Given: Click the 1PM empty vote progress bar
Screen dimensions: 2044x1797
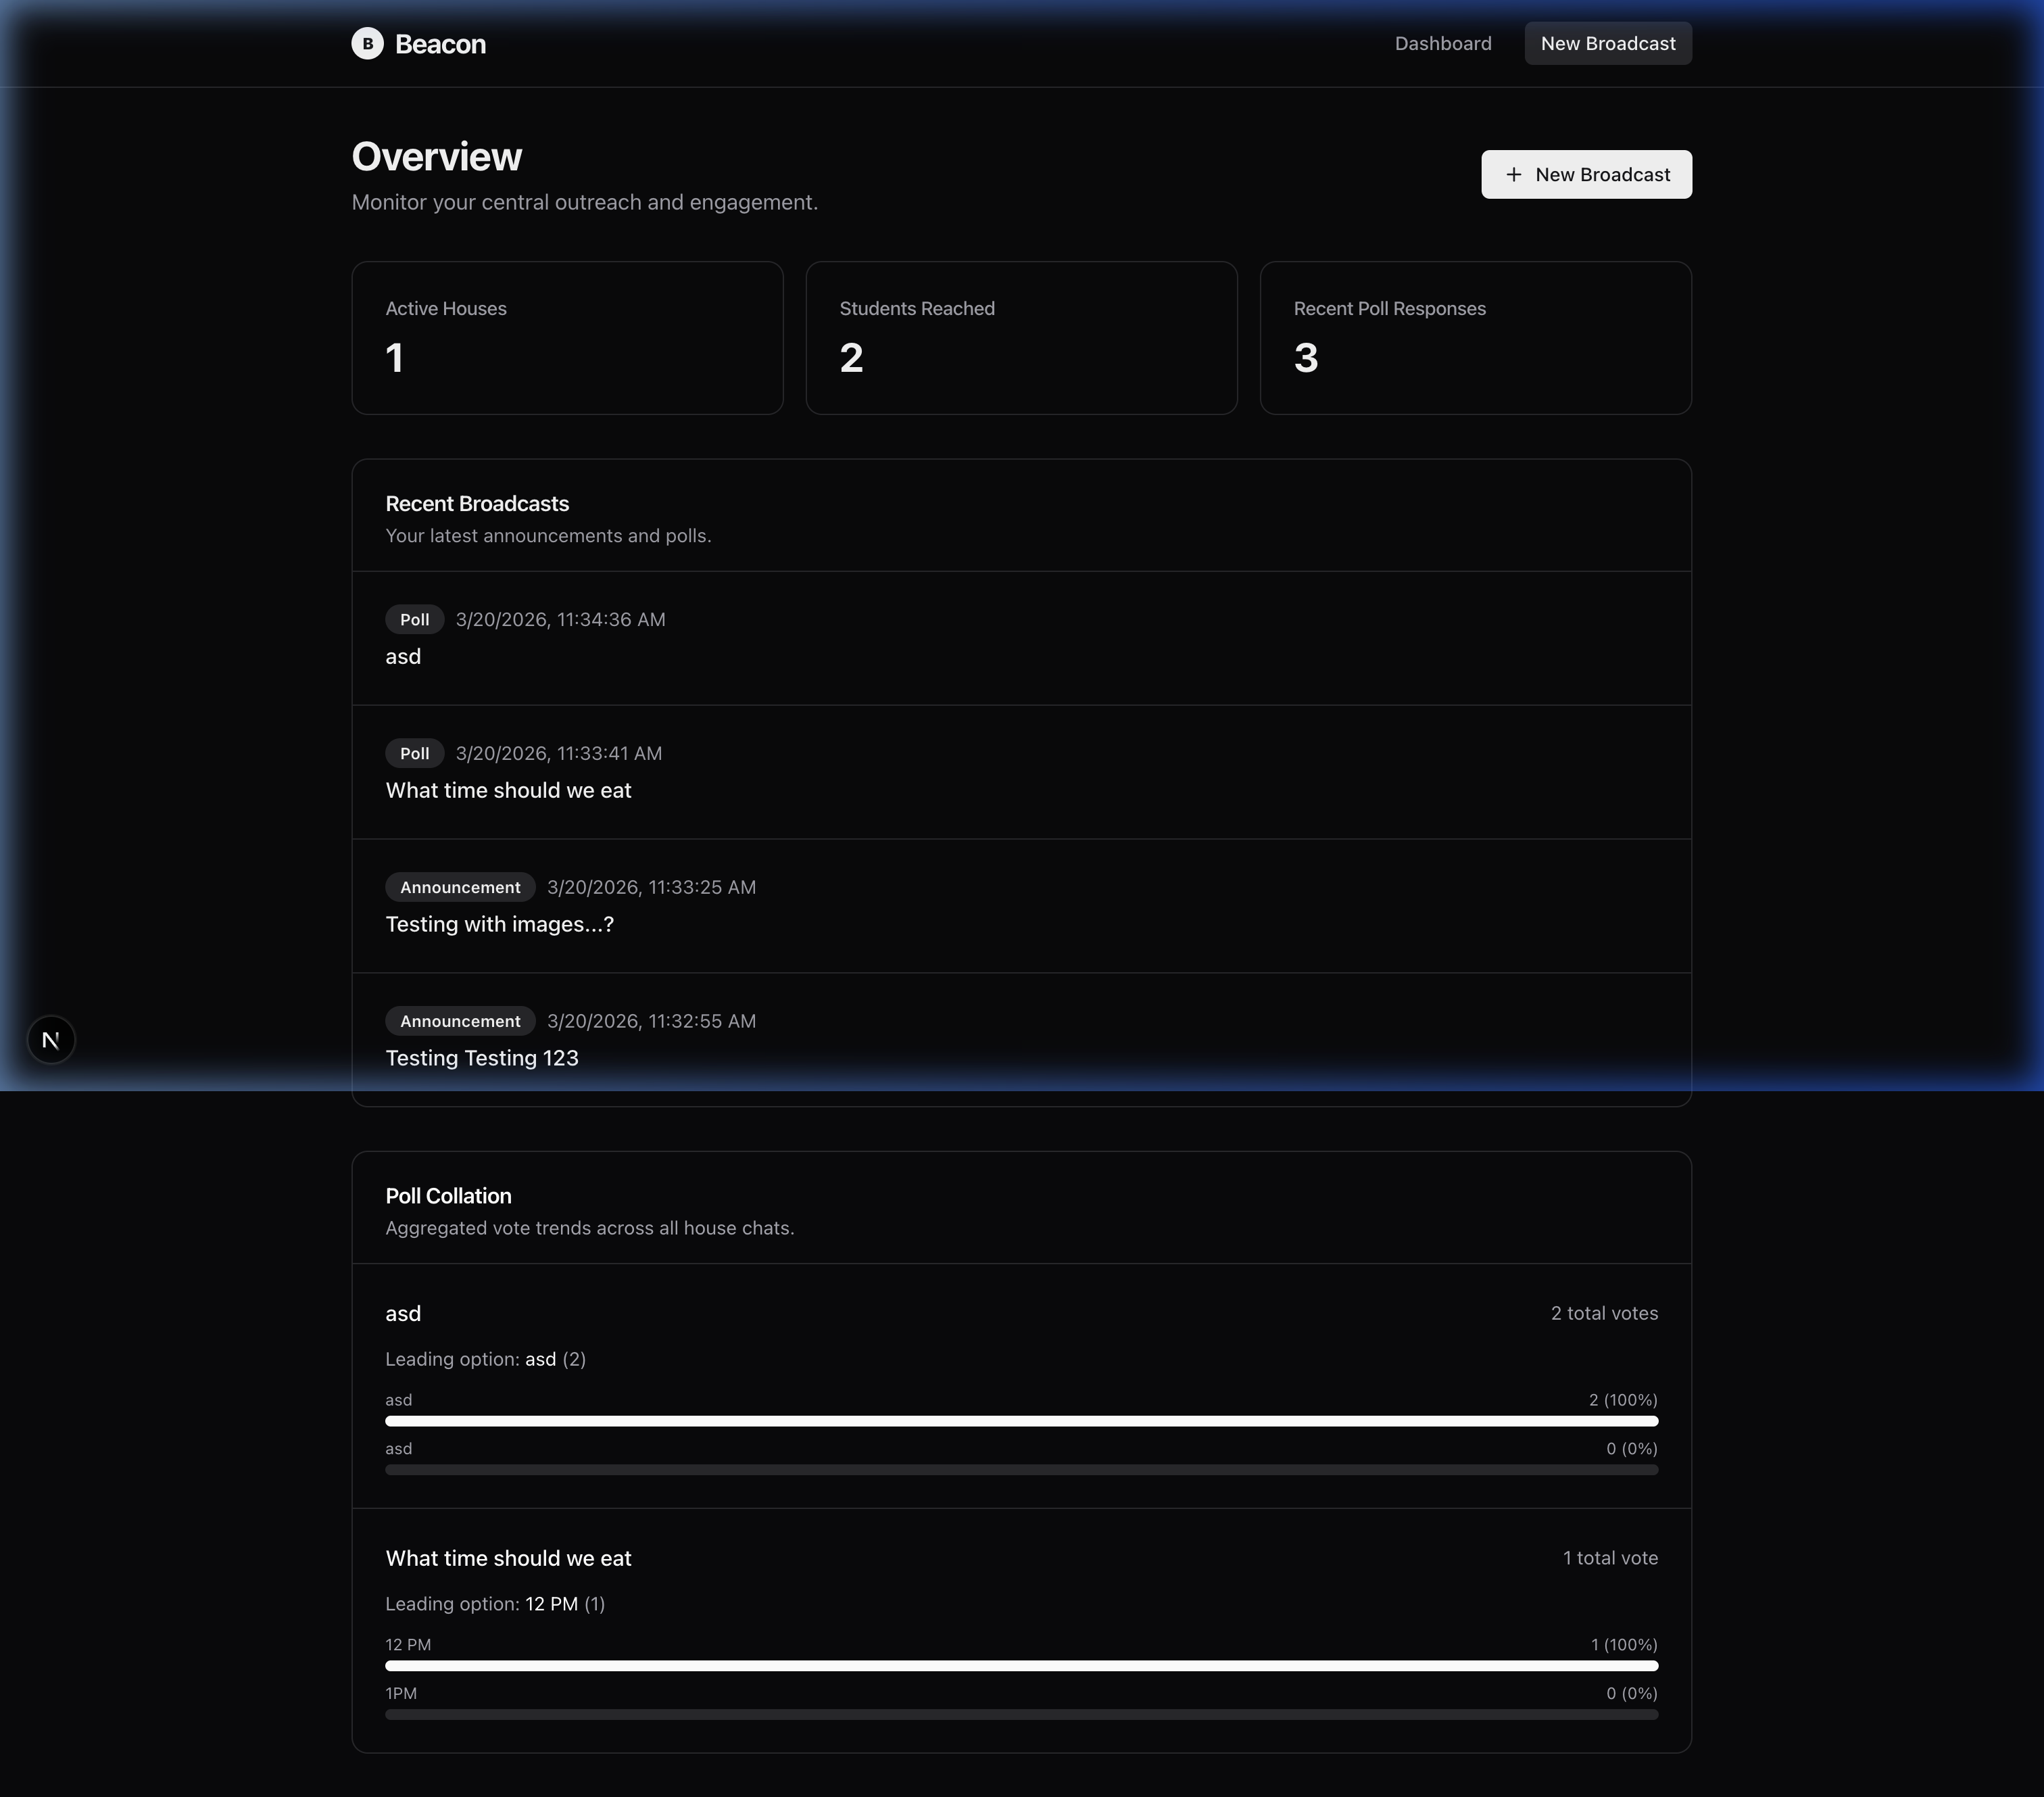Looking at the screenshot, I should (1021, 1715).
